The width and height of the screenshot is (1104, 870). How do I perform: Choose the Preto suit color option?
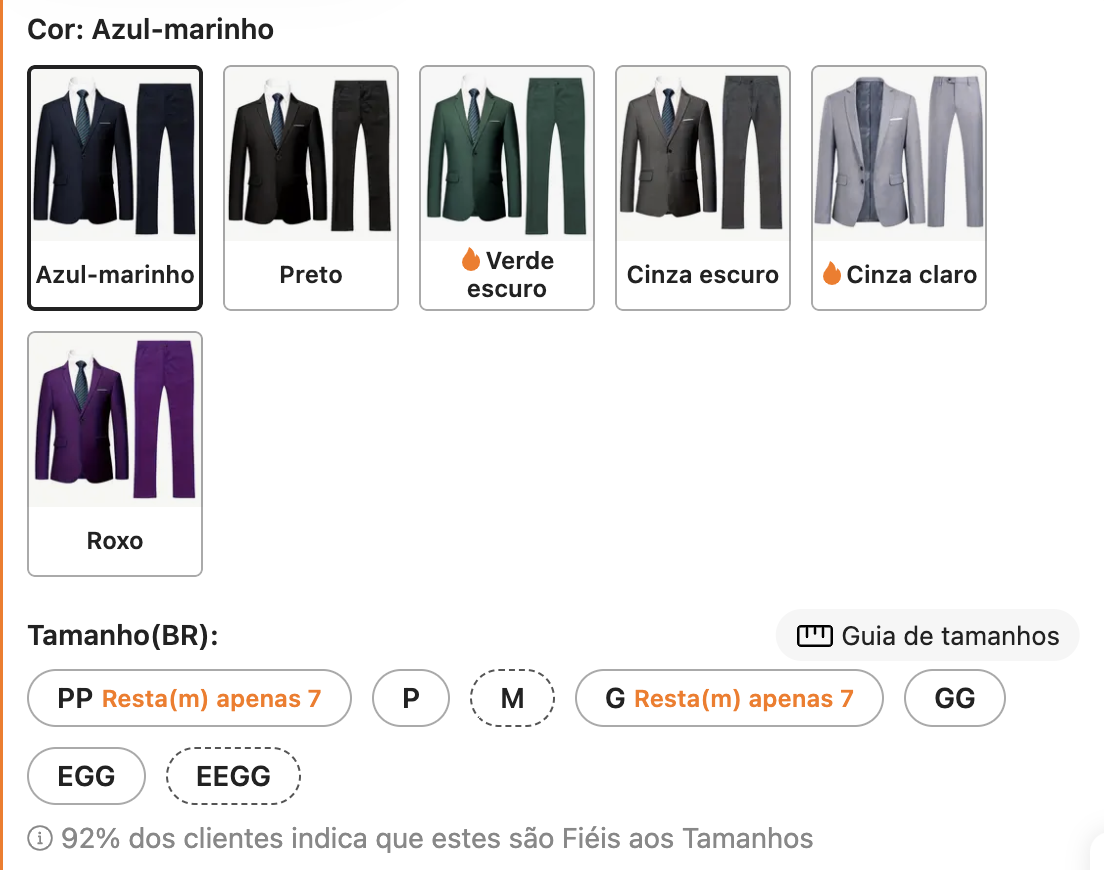tap(311, 188)
